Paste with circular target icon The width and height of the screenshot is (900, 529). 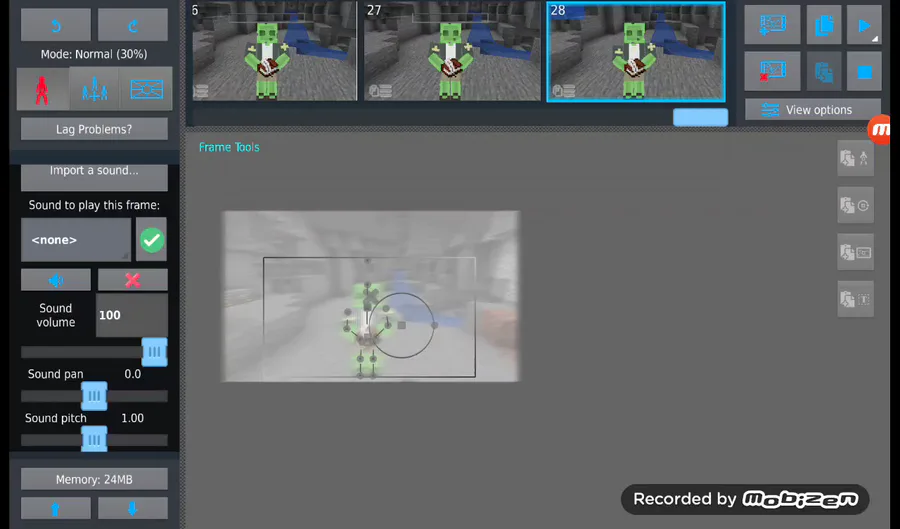[x=855, y=205]
